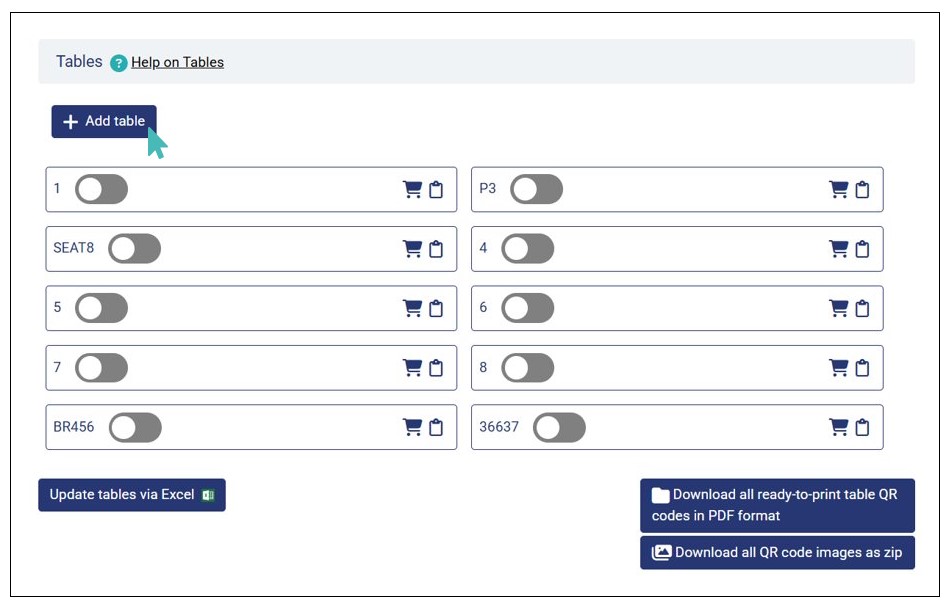Click the clipboard icon for table 36637
The width and height of the screenshot is (949, 607).
point(862,427)
